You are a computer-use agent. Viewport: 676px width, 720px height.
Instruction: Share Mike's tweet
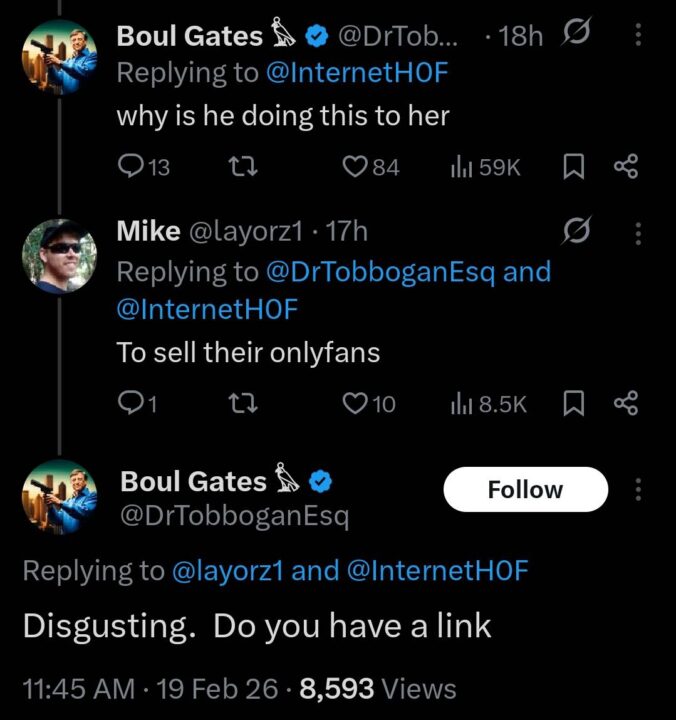(625, 403)
